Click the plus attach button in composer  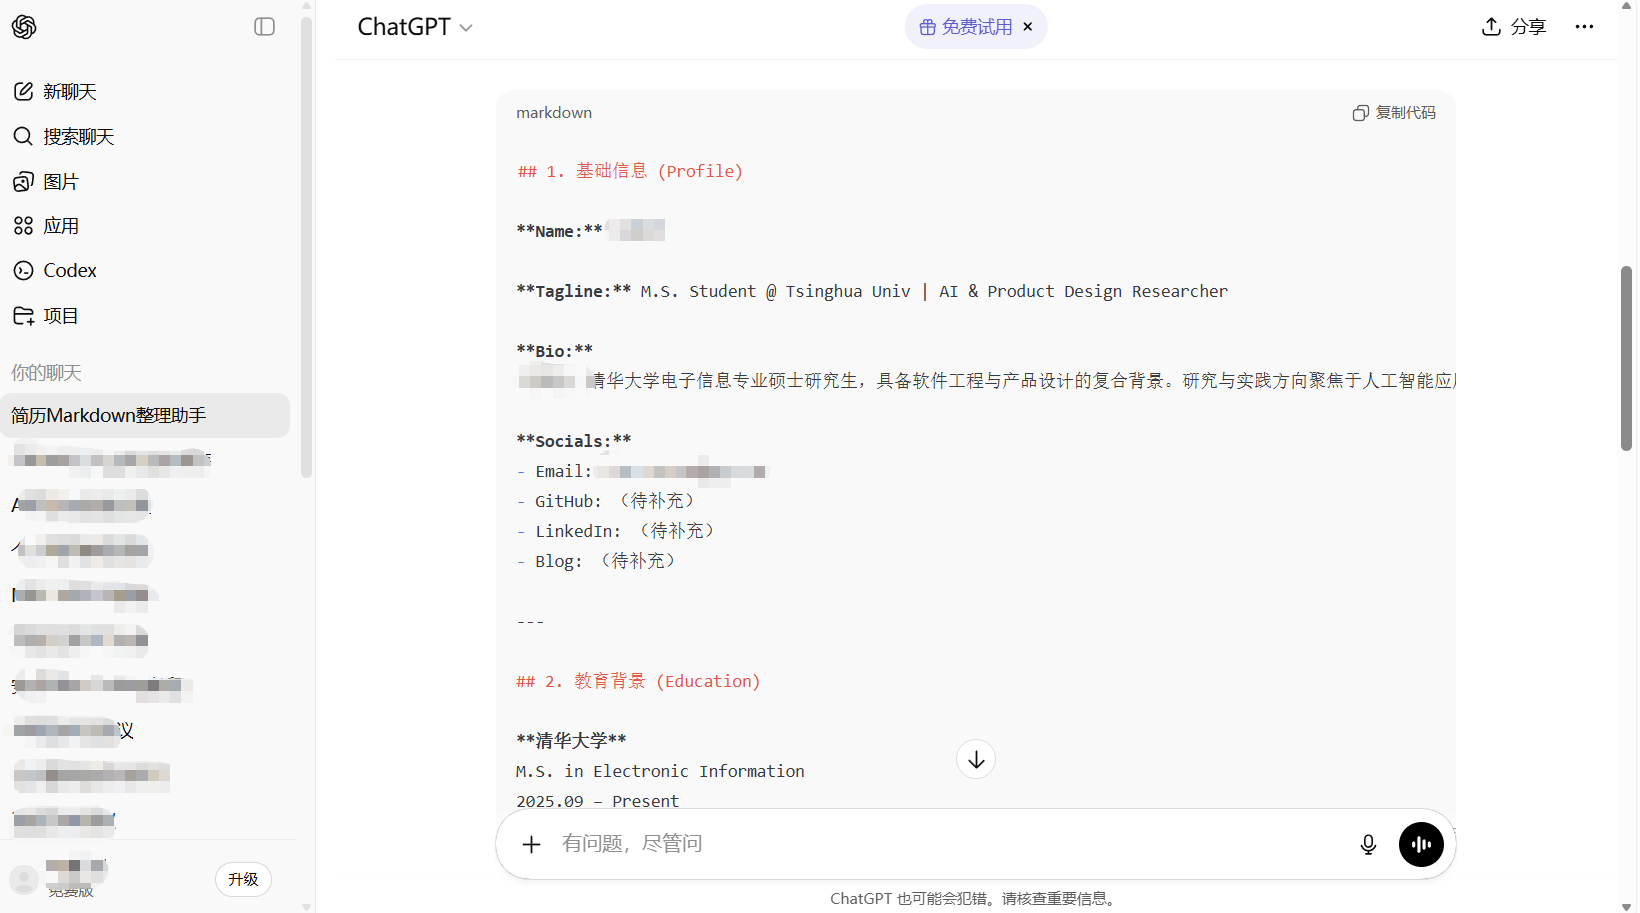532,845
